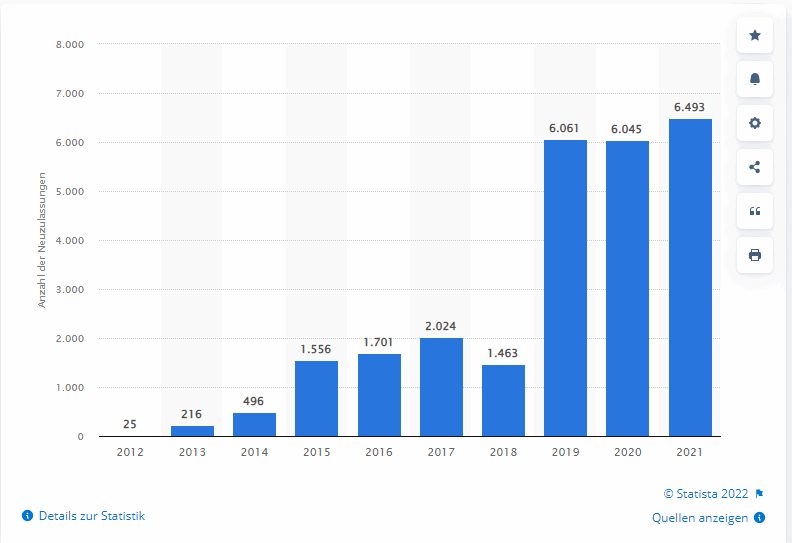Image resolution: width=792 pixels, height=543 pixels.
Task: Click the value label 6.045
Action: tap(626, 129)
